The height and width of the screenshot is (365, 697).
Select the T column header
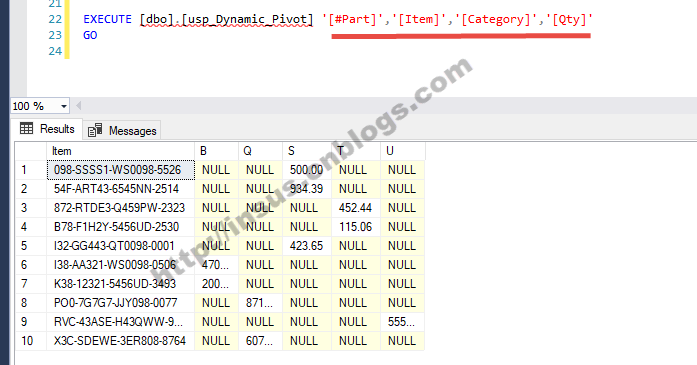pyautogui.click(x=356, y=151)
